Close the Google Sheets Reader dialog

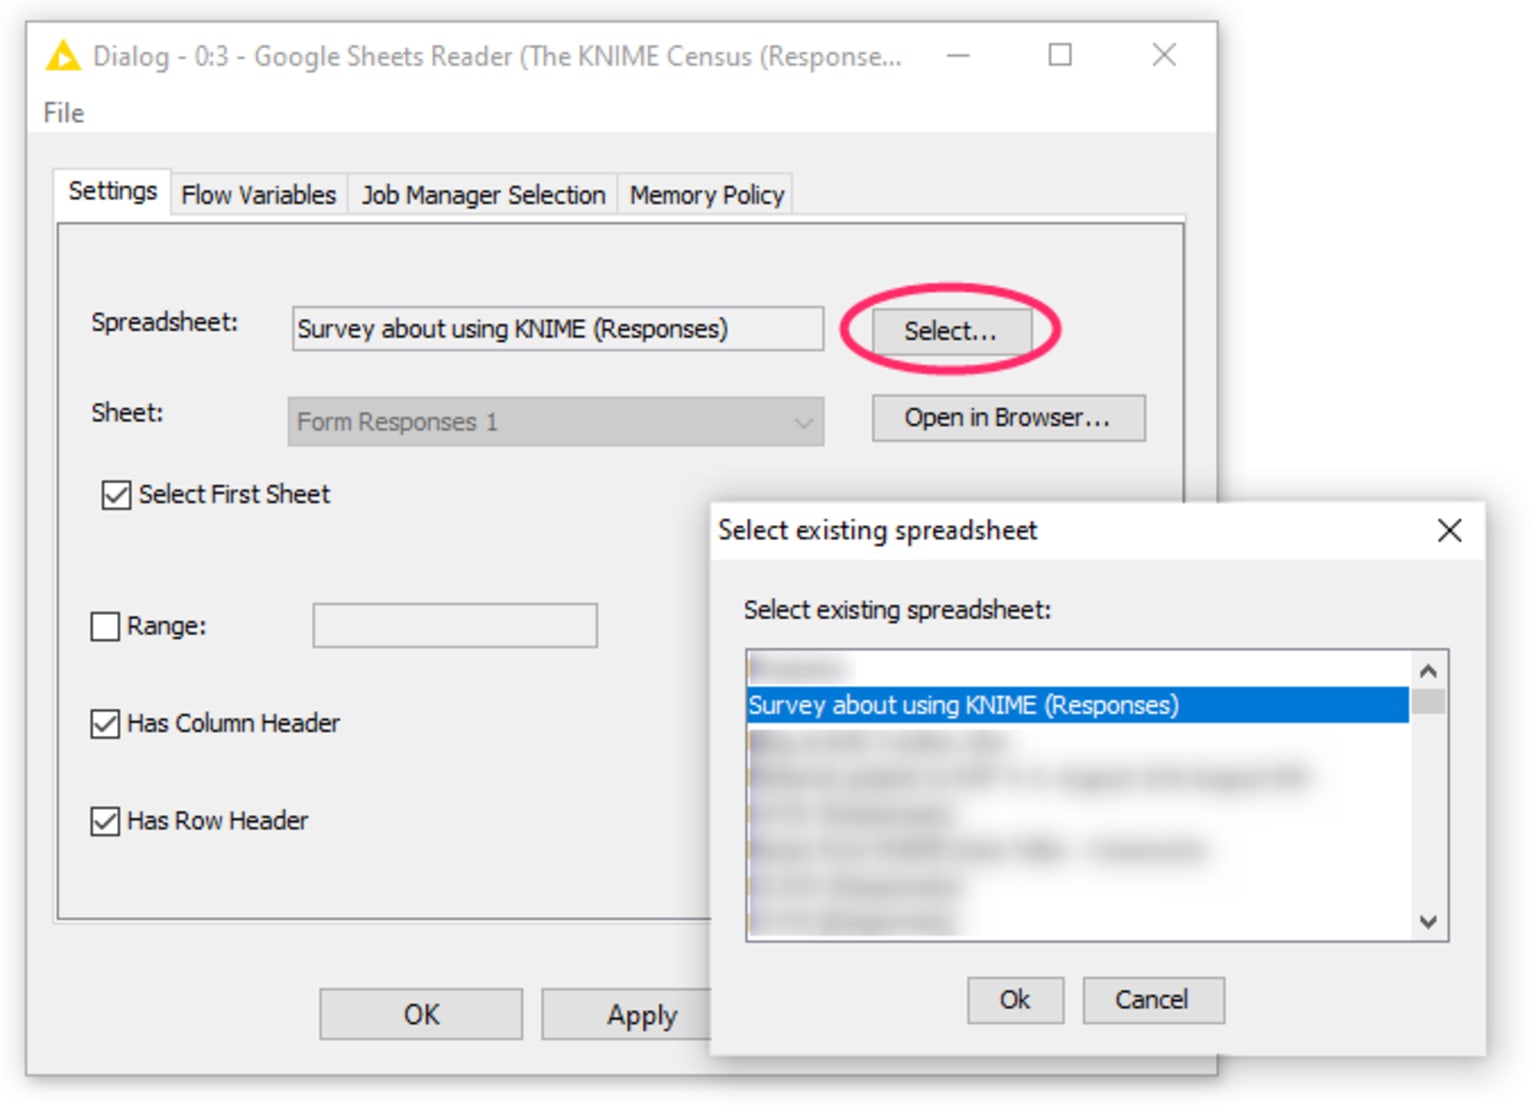click(x=1164, y=55)
